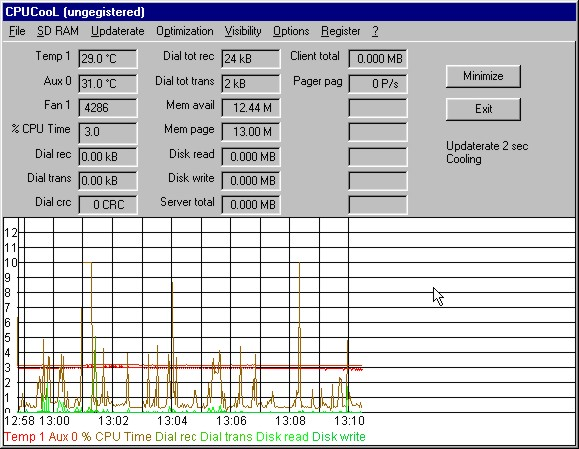Select the % CPU Time value box
Image resolution: width=579 pixels, height=449 pixels.
[x=108, y=132]
